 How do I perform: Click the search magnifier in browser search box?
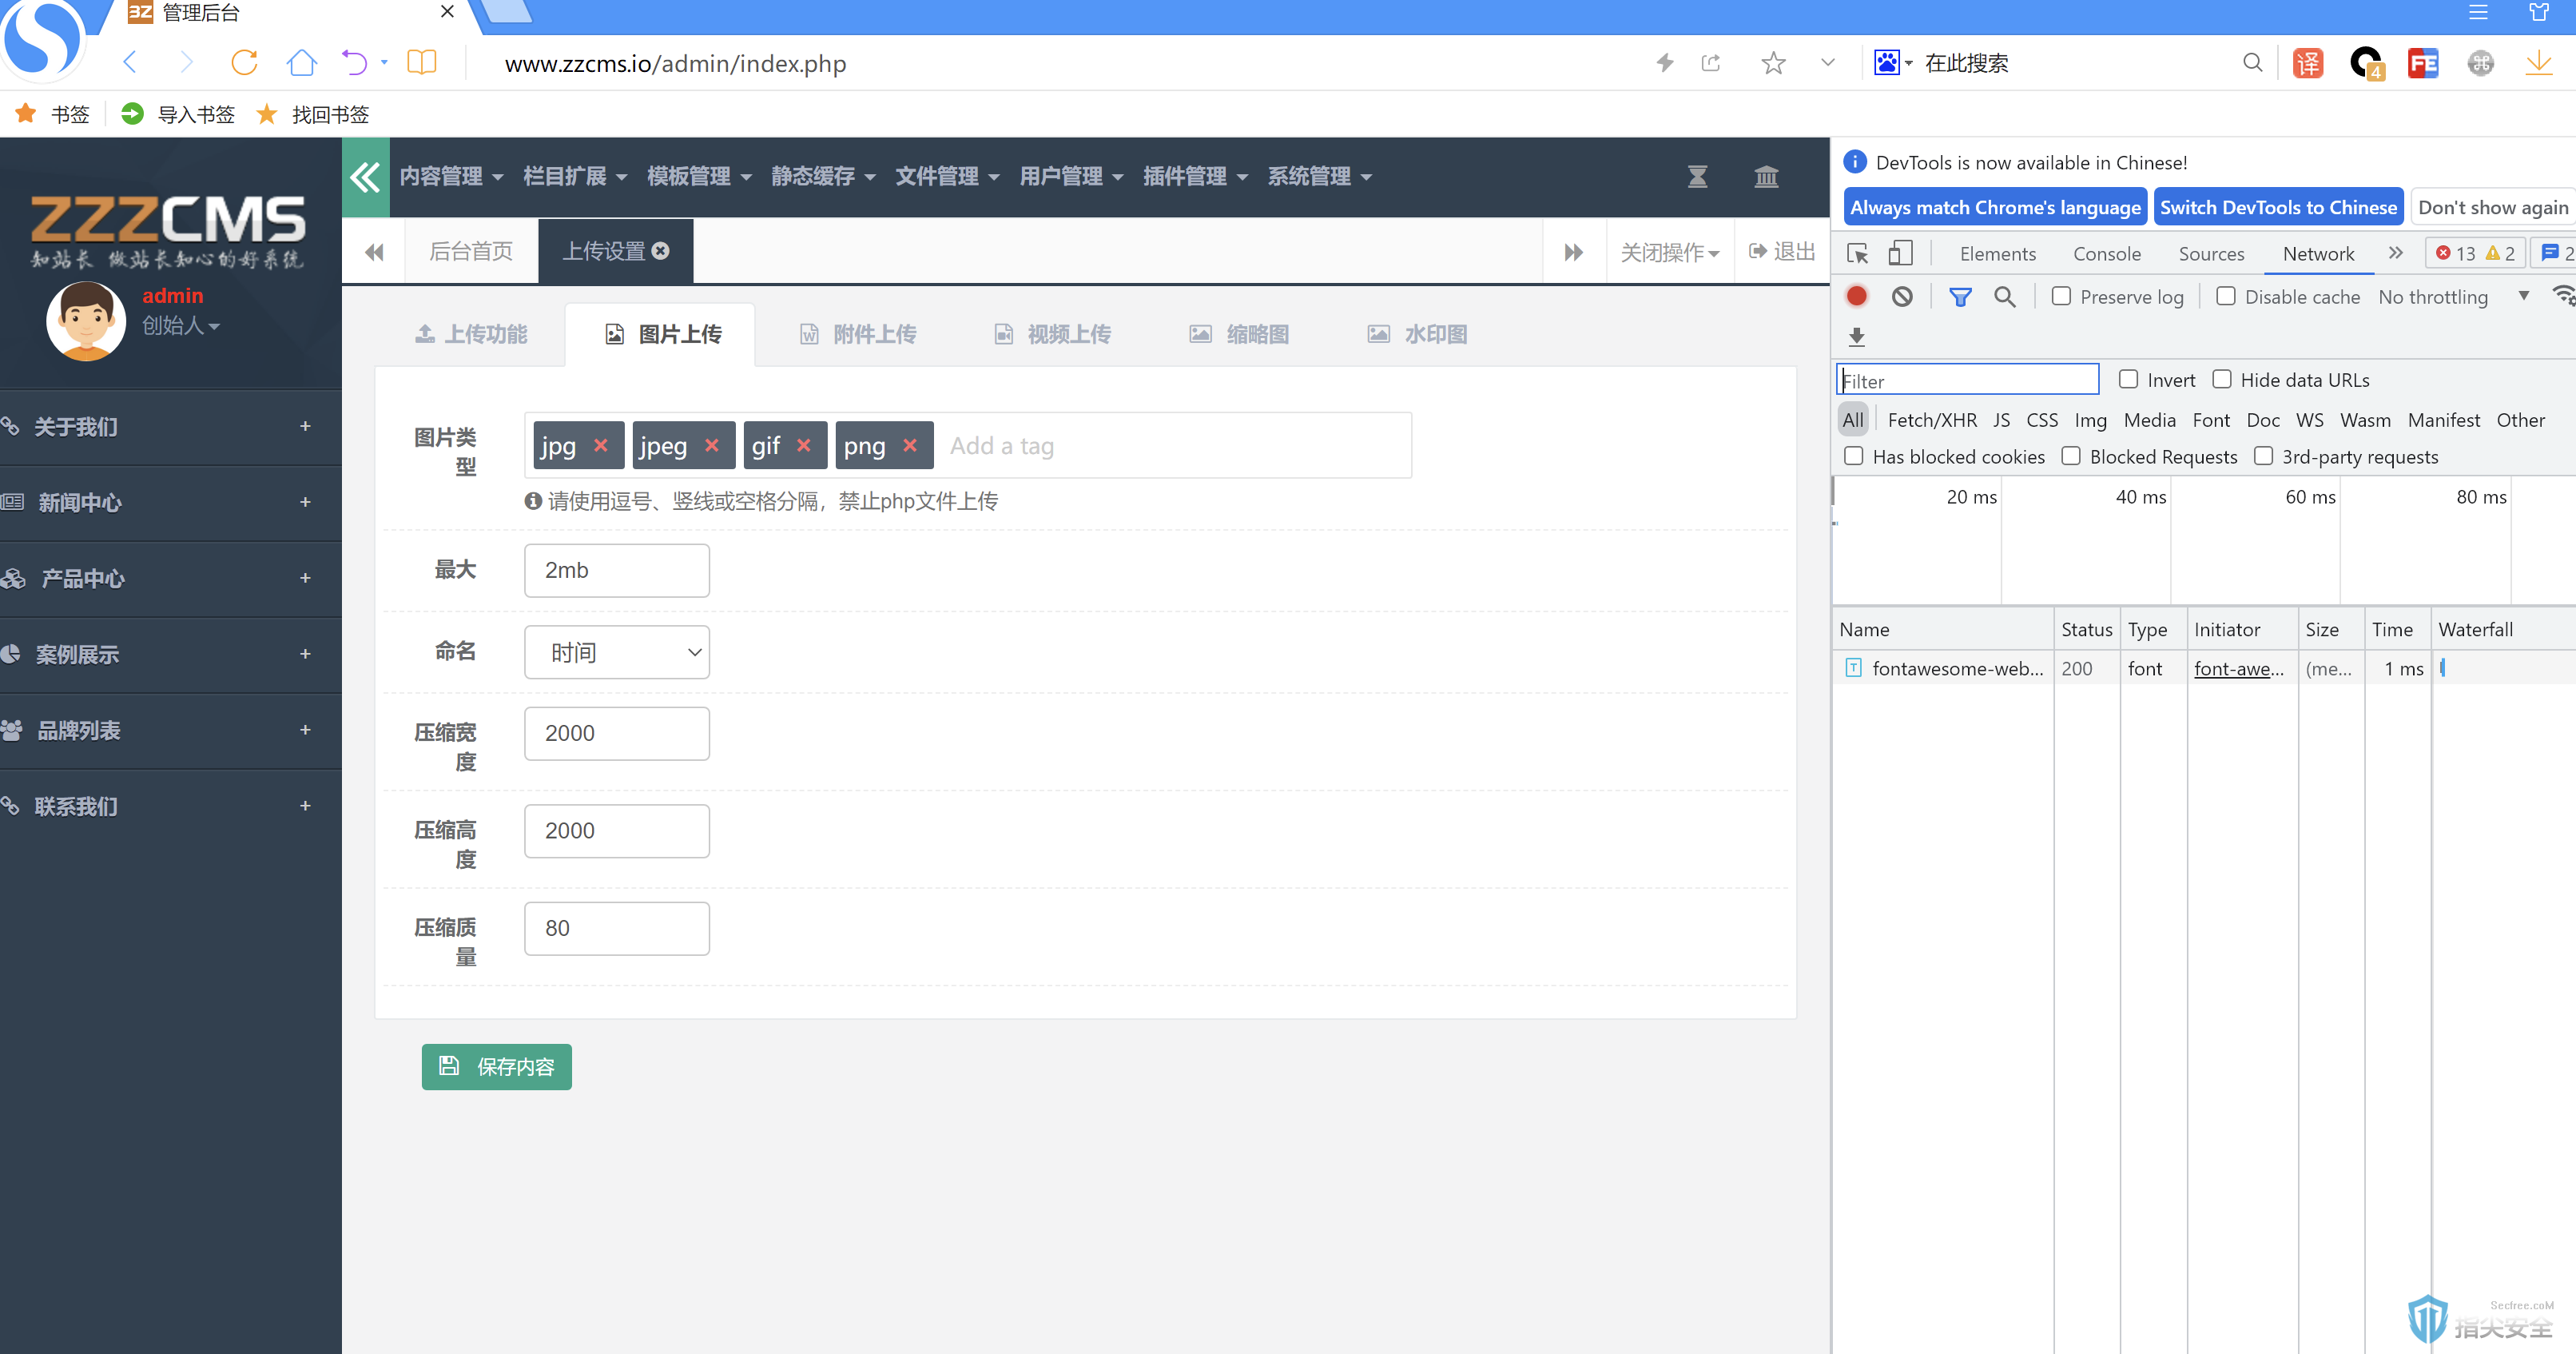tap(2252, 63)
